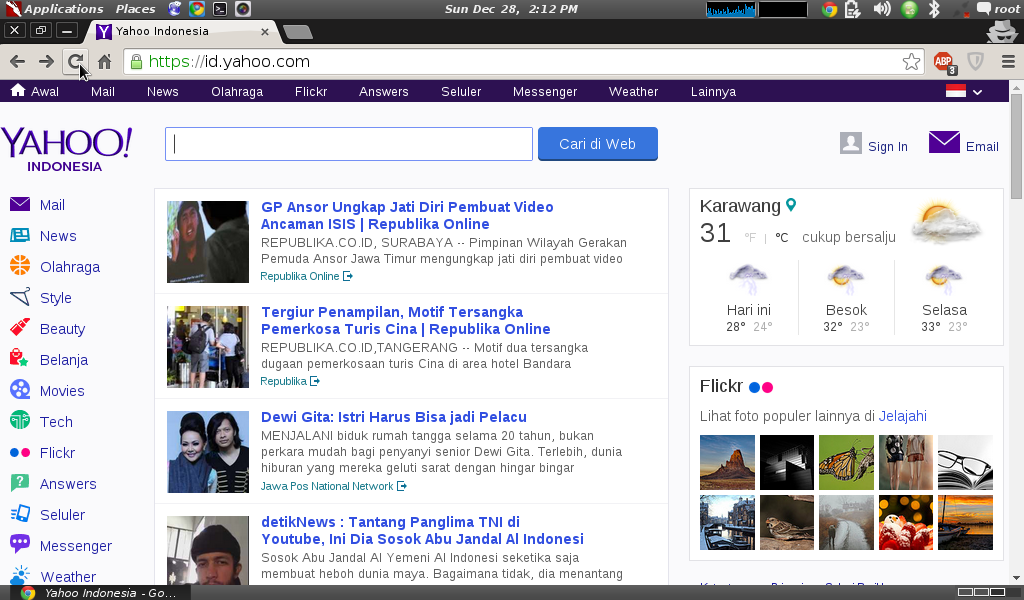
Task: Open the Lainnya more menu
Action: pos(713,91)
